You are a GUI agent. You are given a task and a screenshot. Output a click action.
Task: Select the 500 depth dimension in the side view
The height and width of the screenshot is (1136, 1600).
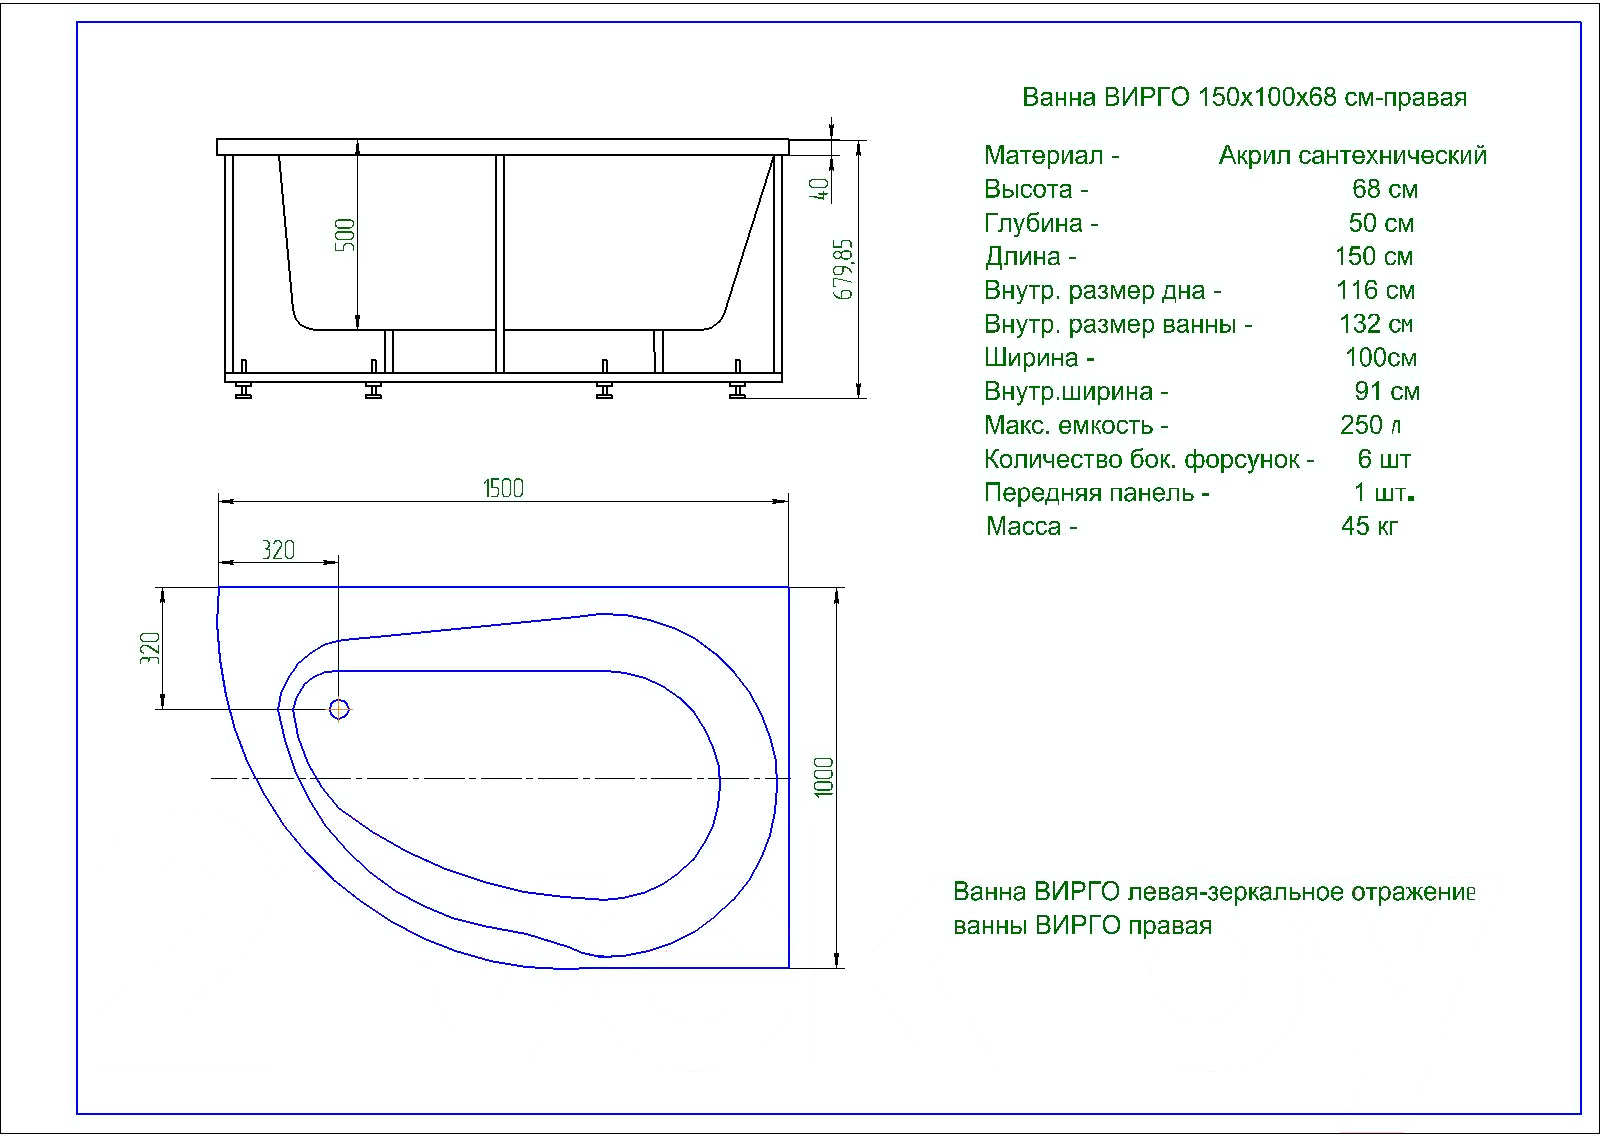345,235
